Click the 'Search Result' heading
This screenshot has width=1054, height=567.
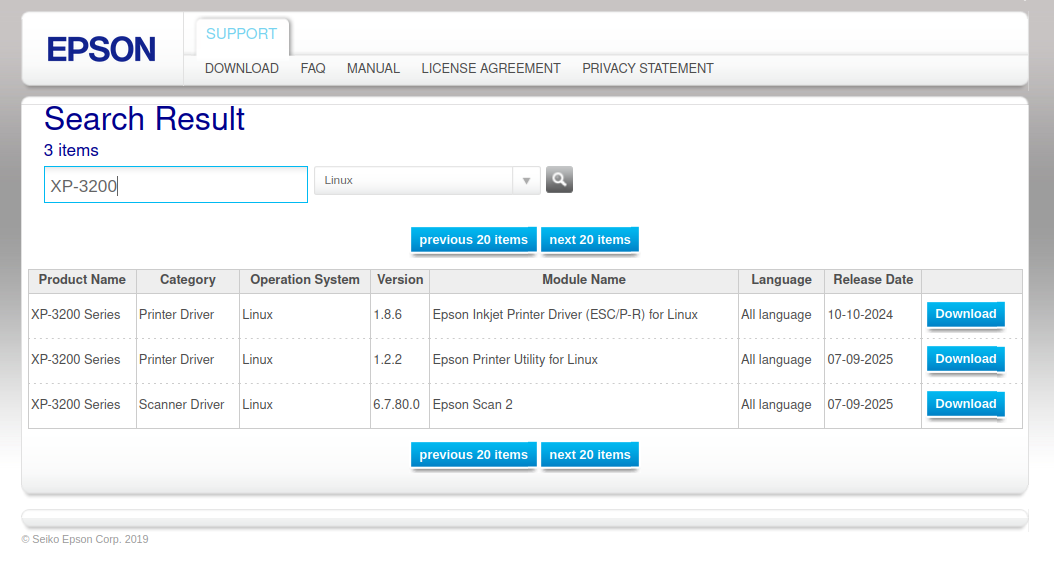145,119
